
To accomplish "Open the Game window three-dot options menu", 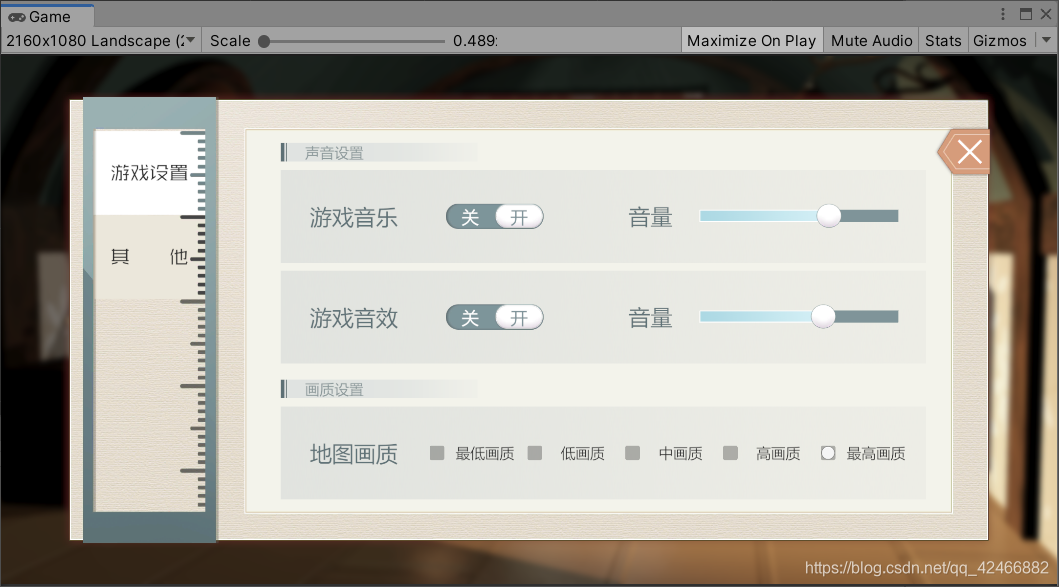I will [x=1003, y=14].
